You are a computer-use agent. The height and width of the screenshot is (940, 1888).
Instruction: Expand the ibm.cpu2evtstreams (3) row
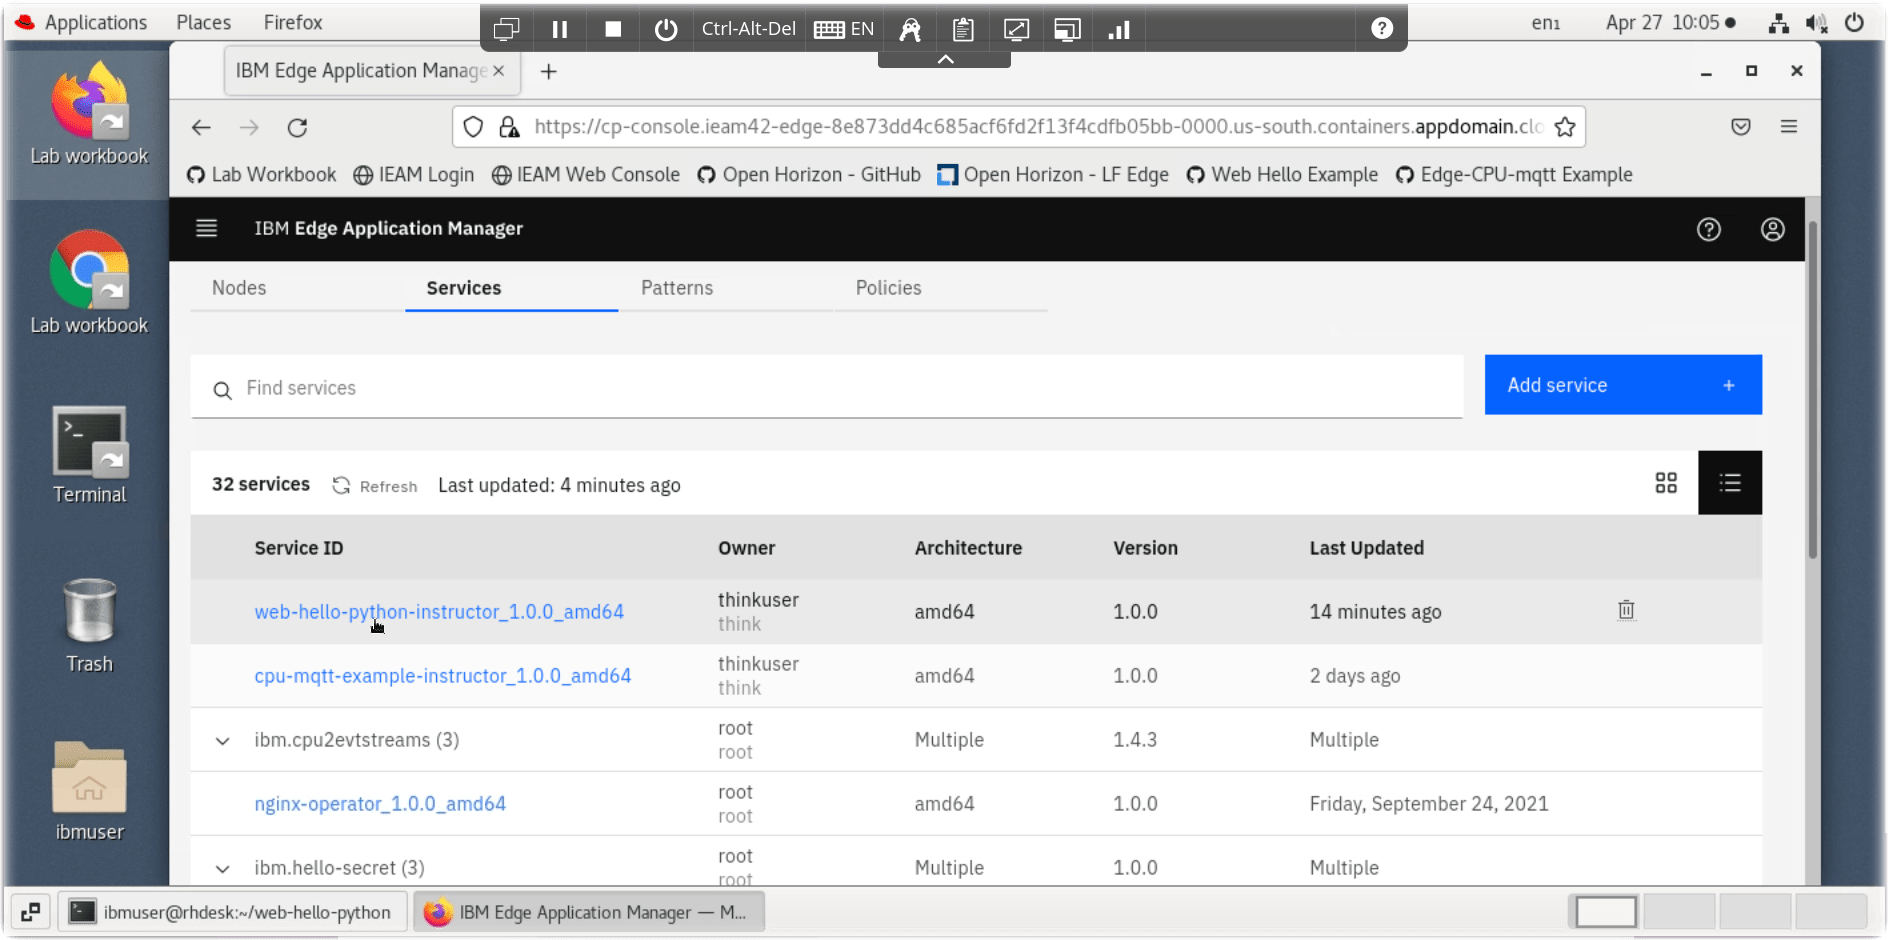click(223, 741)
